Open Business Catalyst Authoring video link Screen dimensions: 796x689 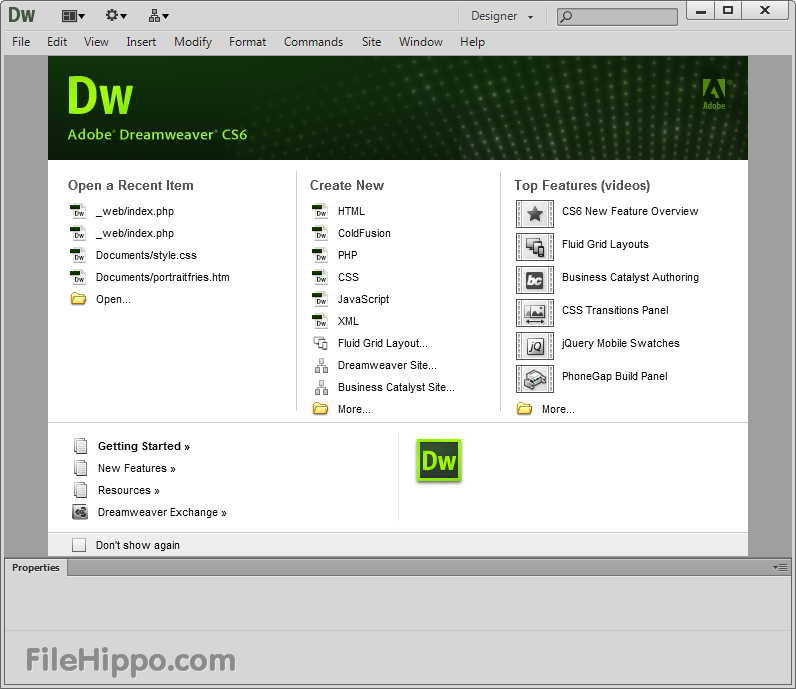(x=631, y=277)
